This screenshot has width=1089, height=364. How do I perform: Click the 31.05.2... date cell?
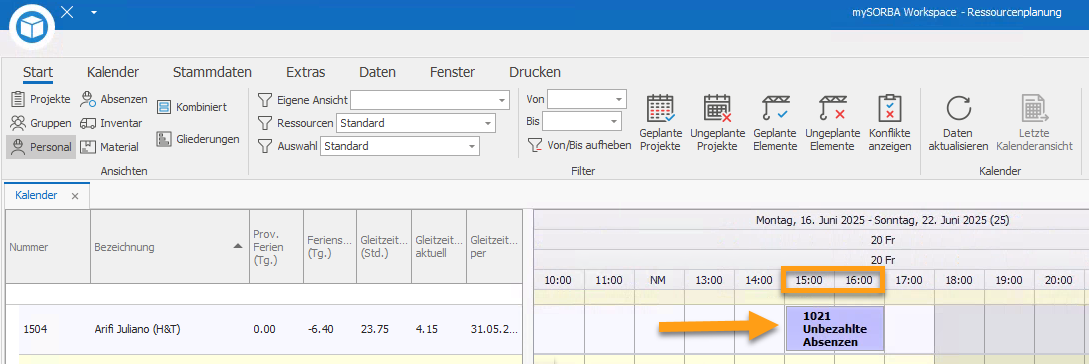(493, 329)
